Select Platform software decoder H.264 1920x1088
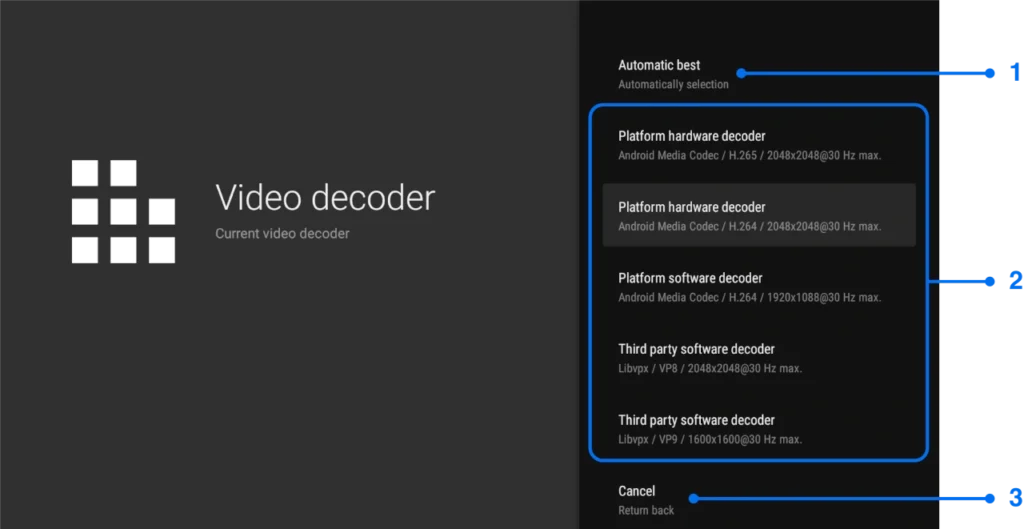The height and width of the screenshot is (529, 1024). 759,287
